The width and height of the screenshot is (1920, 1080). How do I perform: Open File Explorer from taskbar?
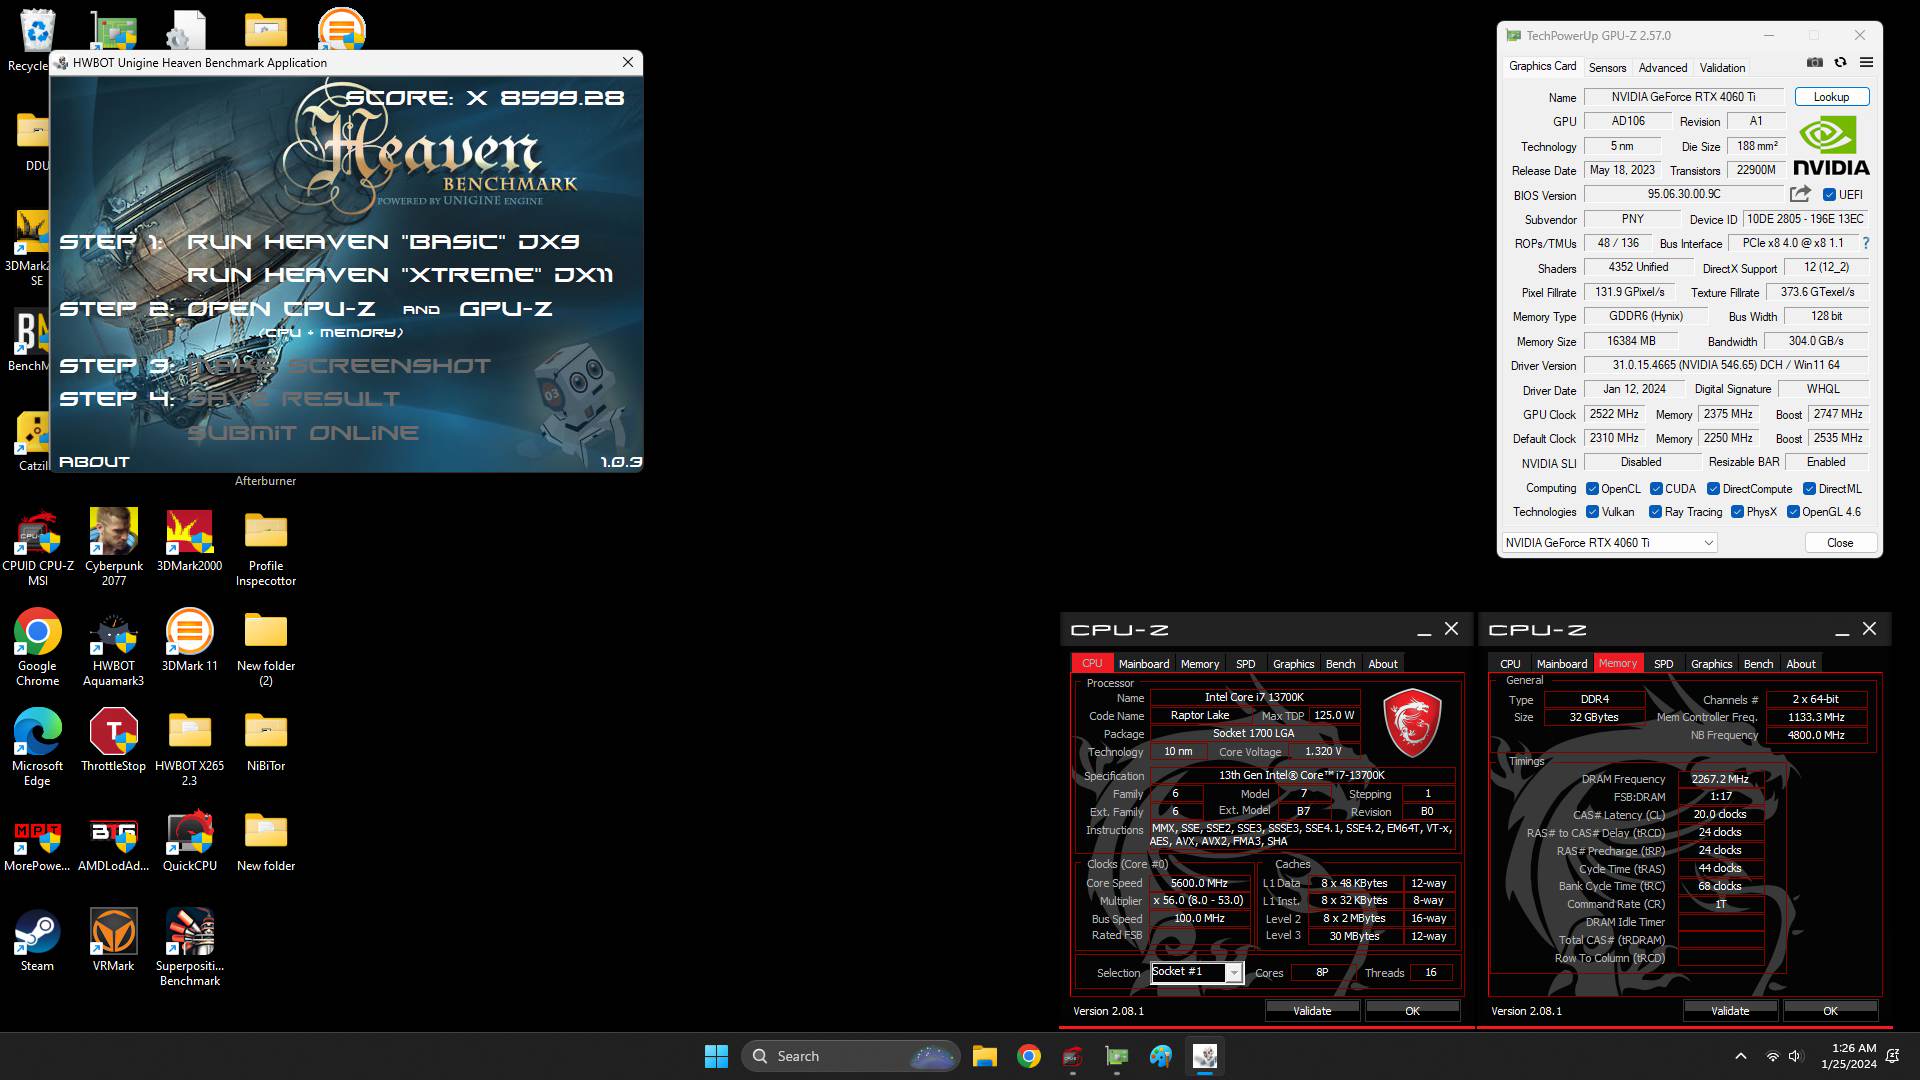(x=985, y=1056)
